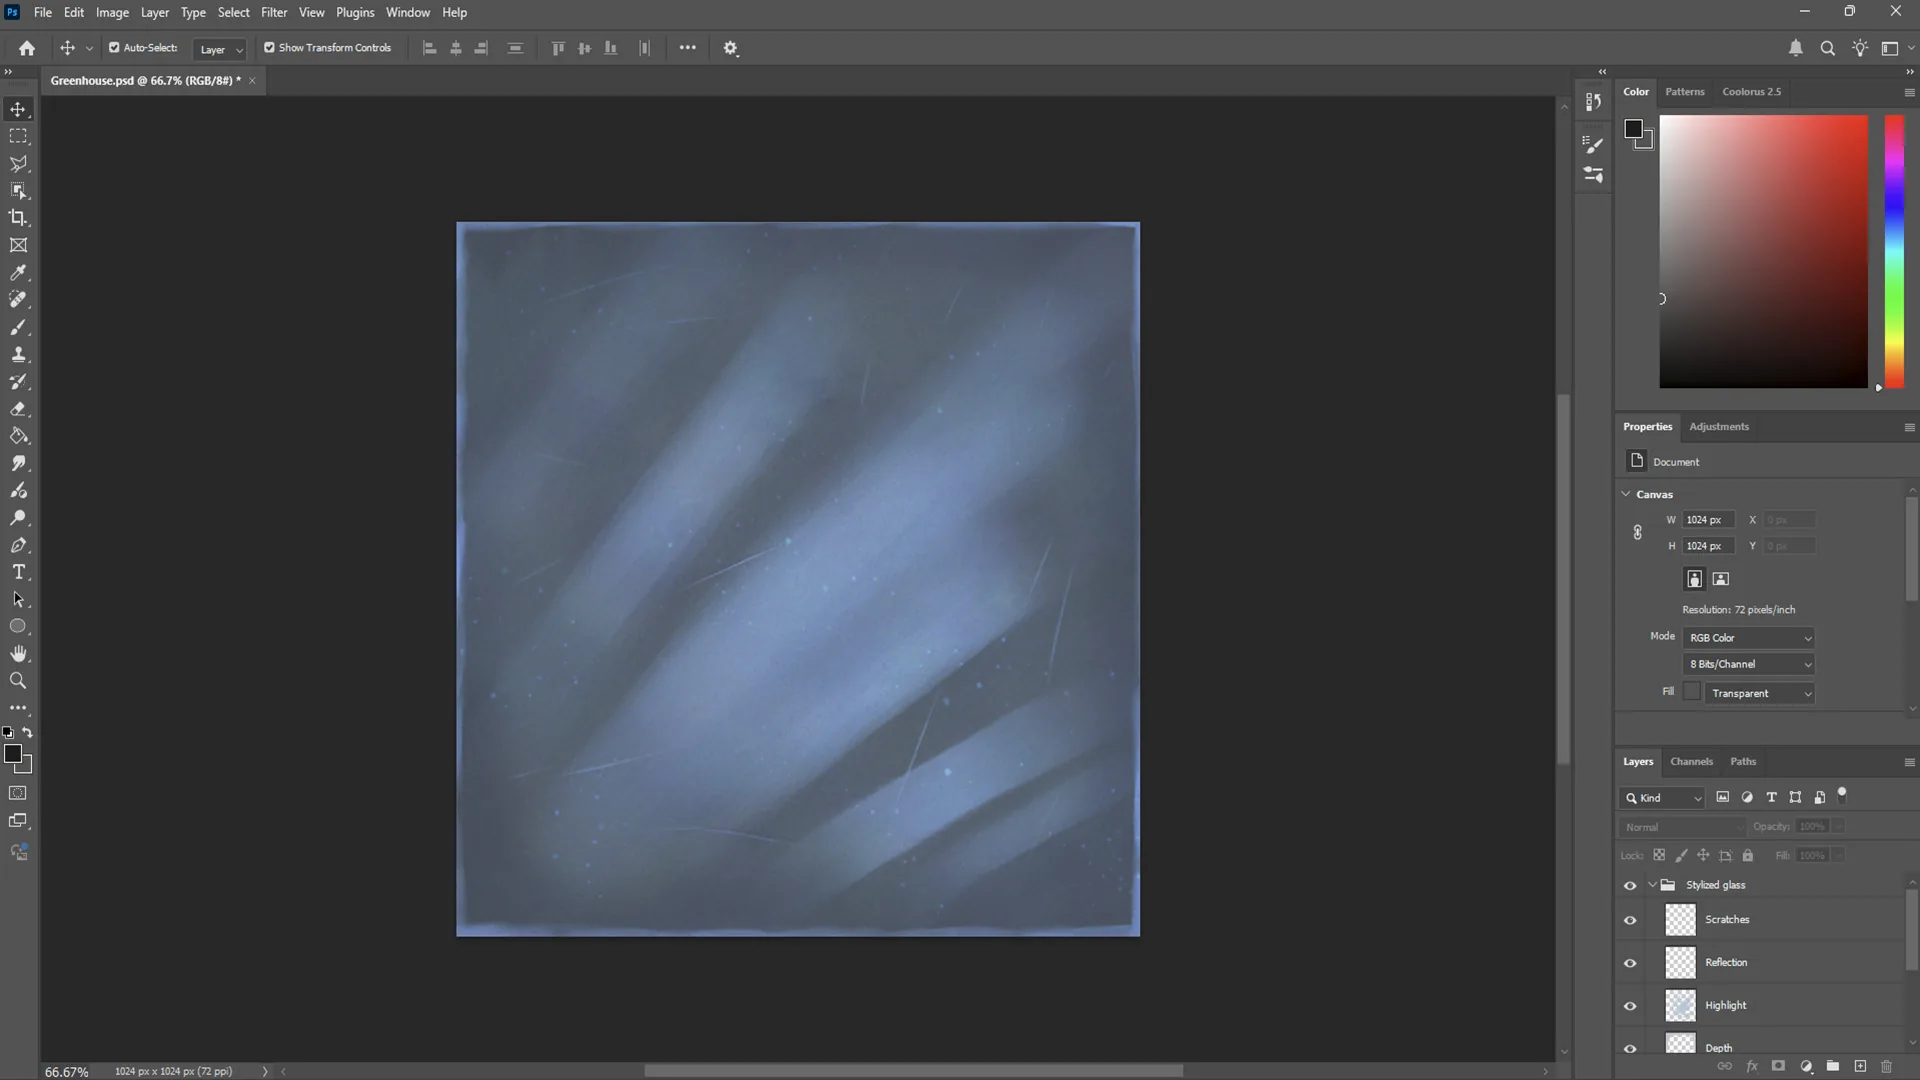This screenshot has height=1080, width=1920.
Task: Toggle Show Transform Controls checkbox
Action: pos(269,47)
